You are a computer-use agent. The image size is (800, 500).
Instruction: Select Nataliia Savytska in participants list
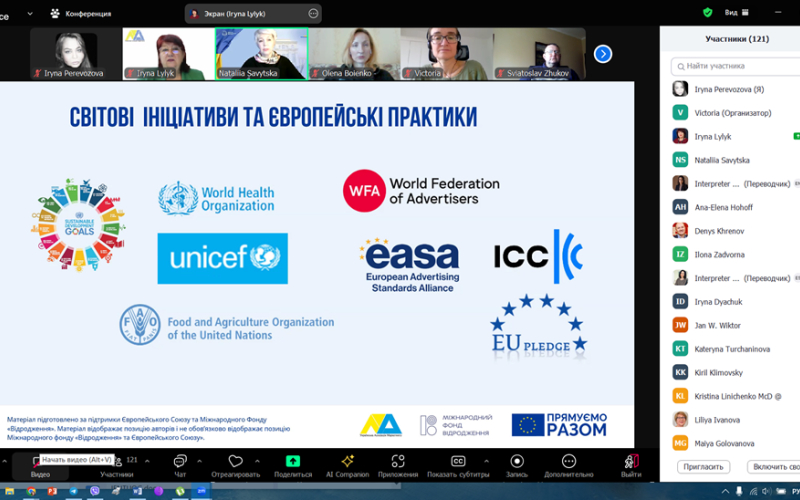(x=733, y=160)
